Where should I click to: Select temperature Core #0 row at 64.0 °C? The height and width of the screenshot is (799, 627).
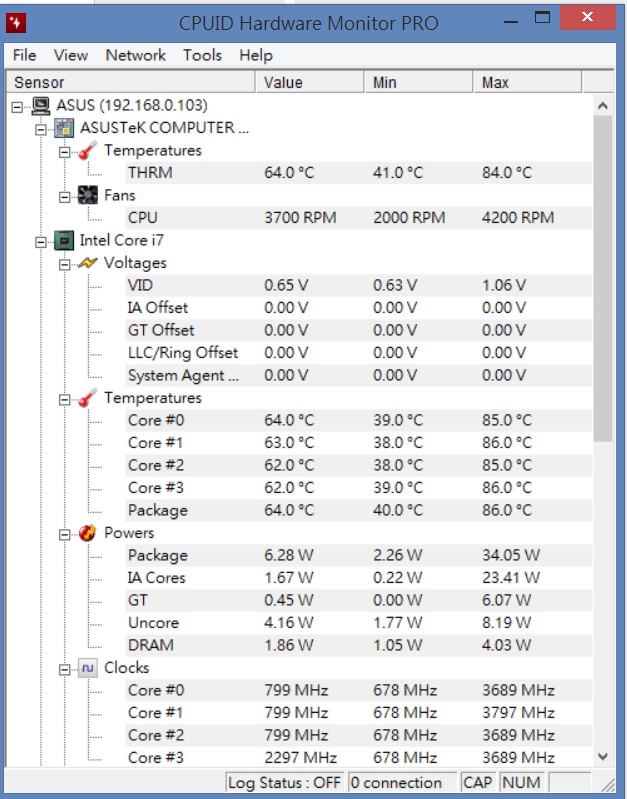click(359, 420)
